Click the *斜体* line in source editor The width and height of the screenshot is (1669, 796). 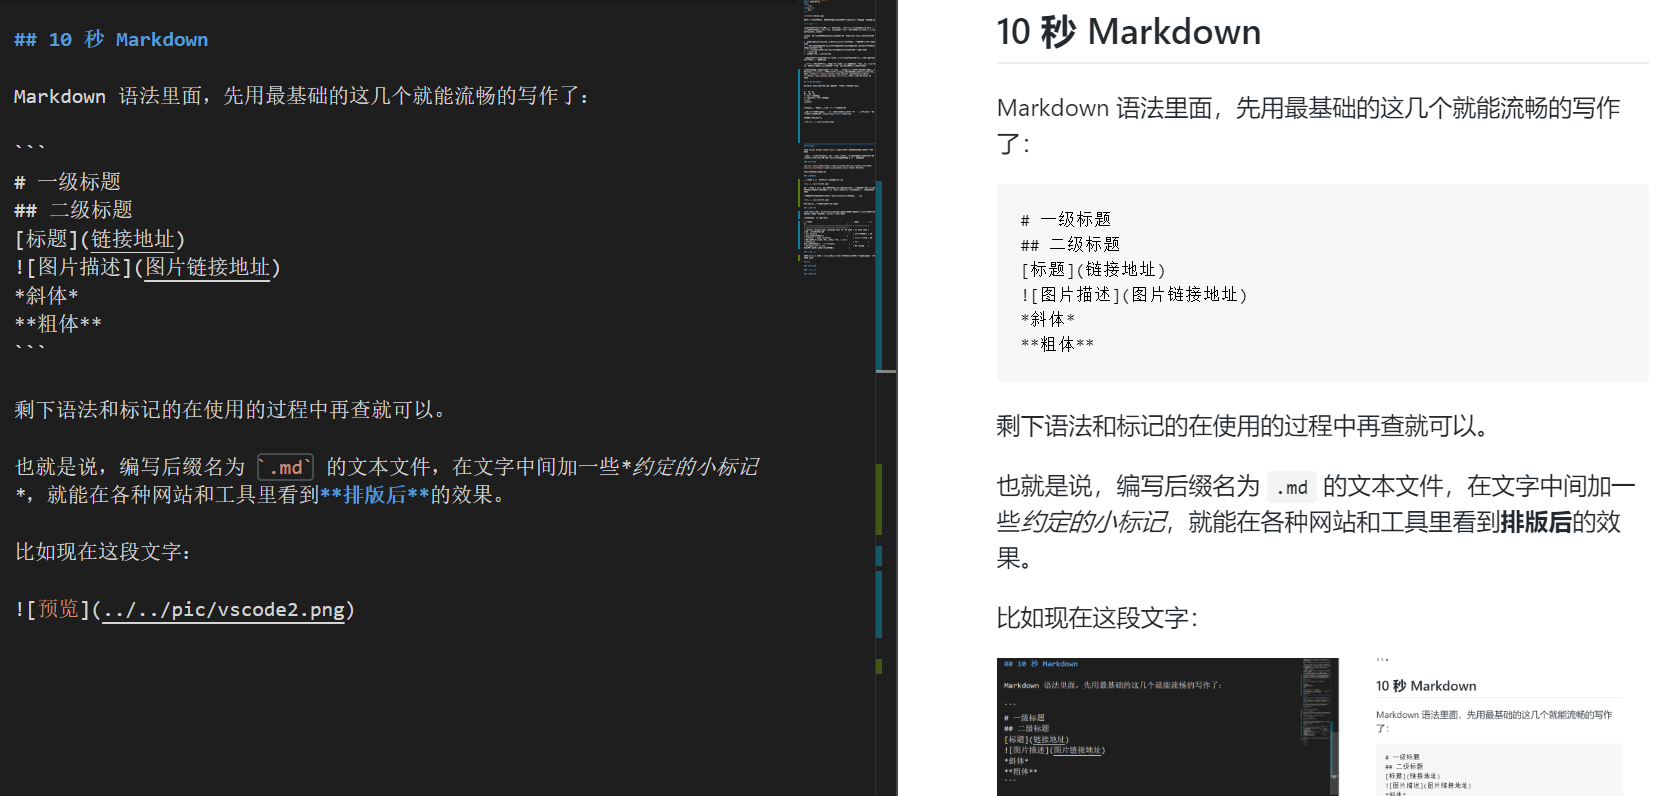coord(46,296)
